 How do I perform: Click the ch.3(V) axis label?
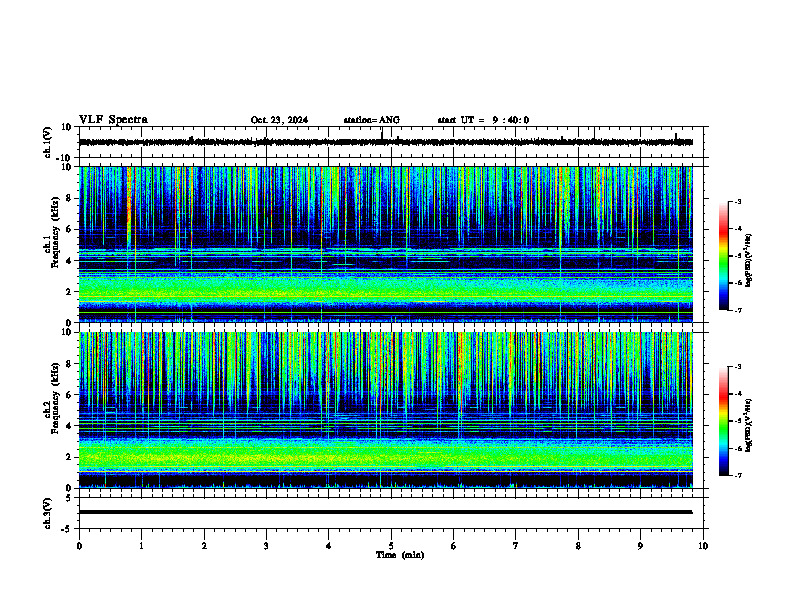(x=48, y=513)
